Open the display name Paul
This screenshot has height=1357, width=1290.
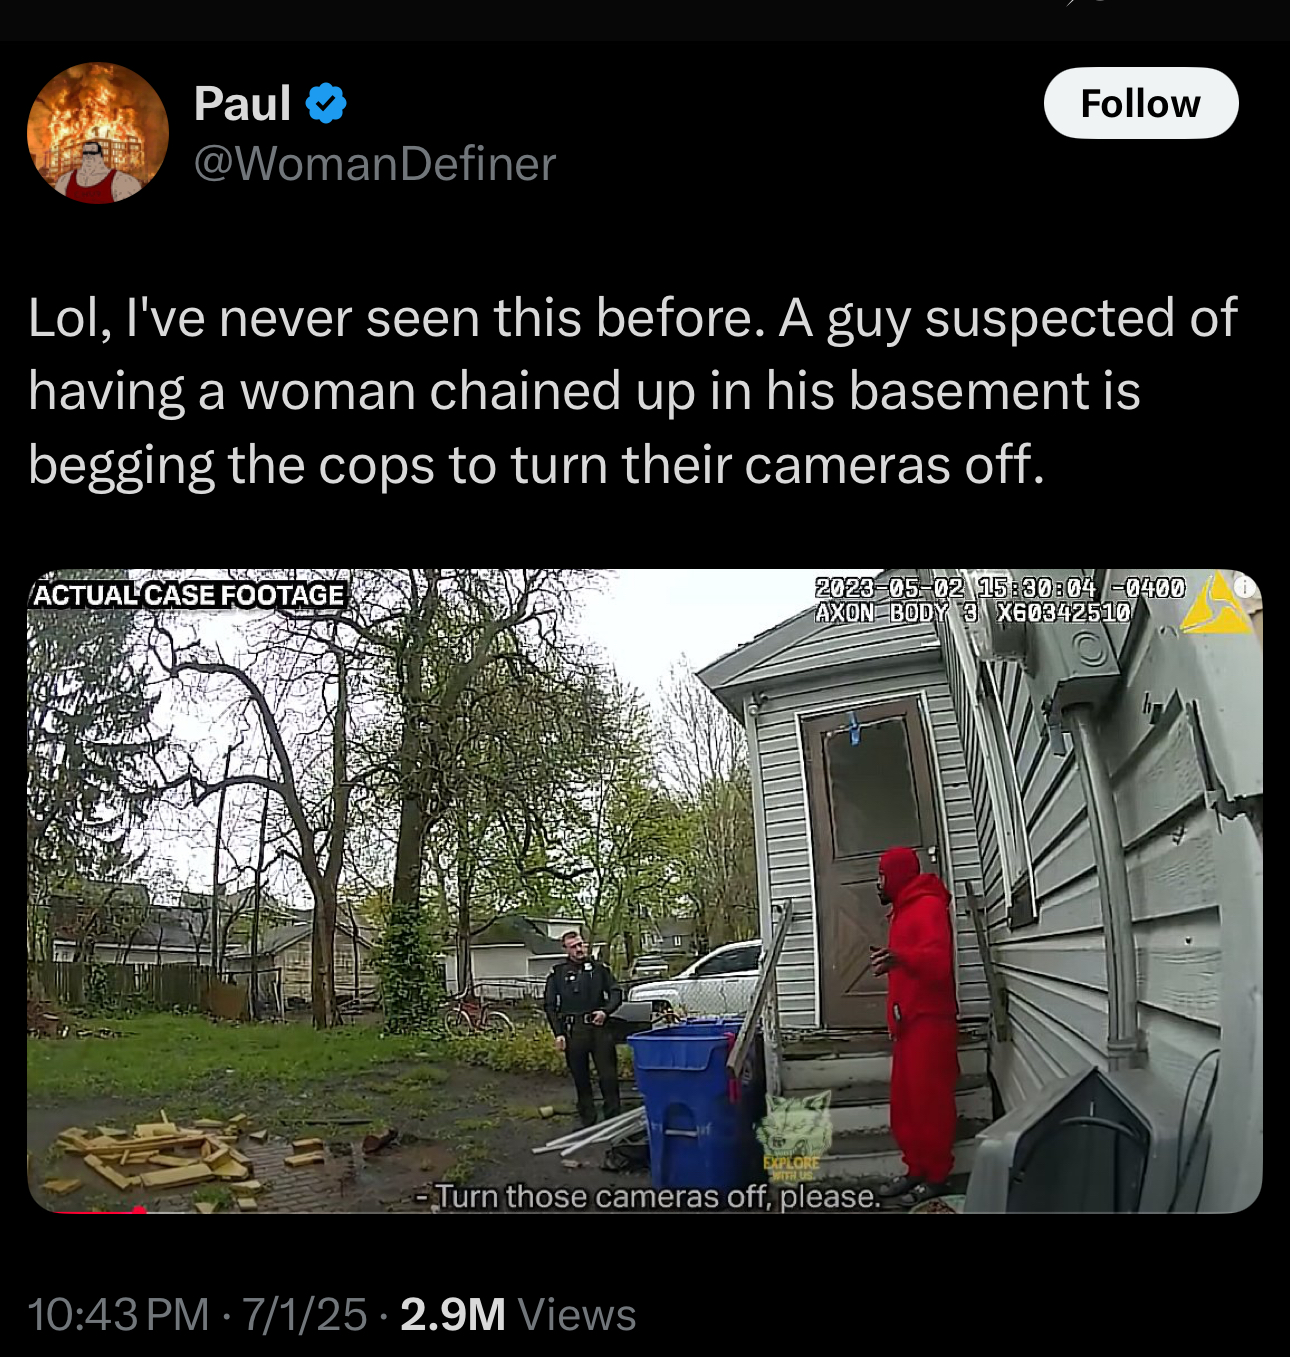(x=243, y=104)
